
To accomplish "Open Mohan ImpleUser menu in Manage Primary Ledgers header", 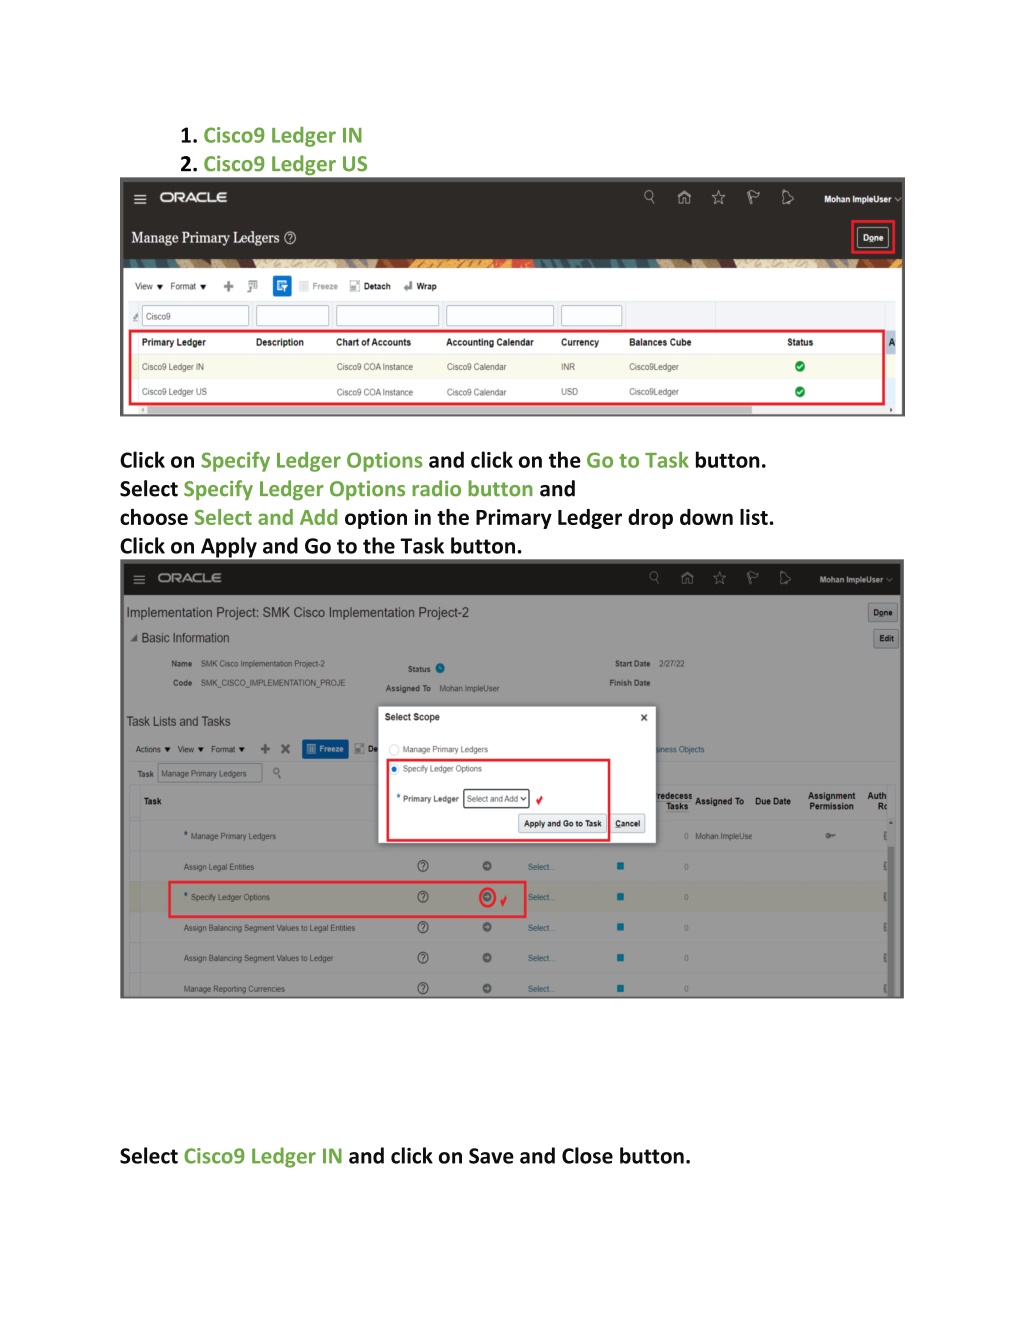I will coord(862,199).
